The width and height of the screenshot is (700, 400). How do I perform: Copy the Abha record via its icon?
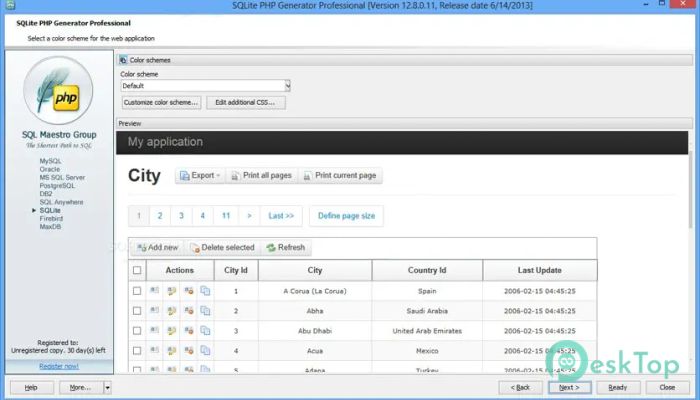click(205, 311)
